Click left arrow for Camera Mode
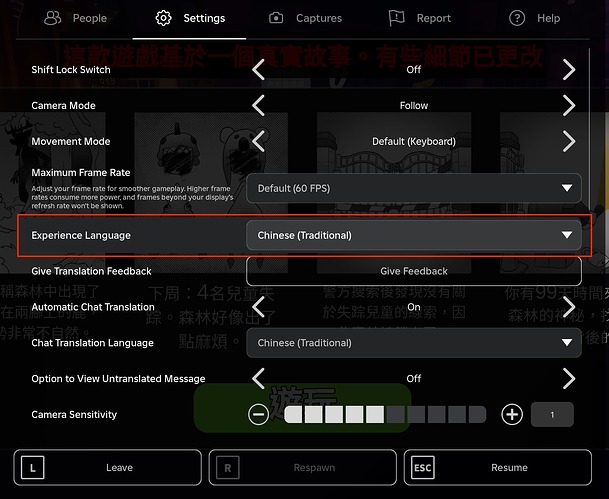 coord(259,105)
